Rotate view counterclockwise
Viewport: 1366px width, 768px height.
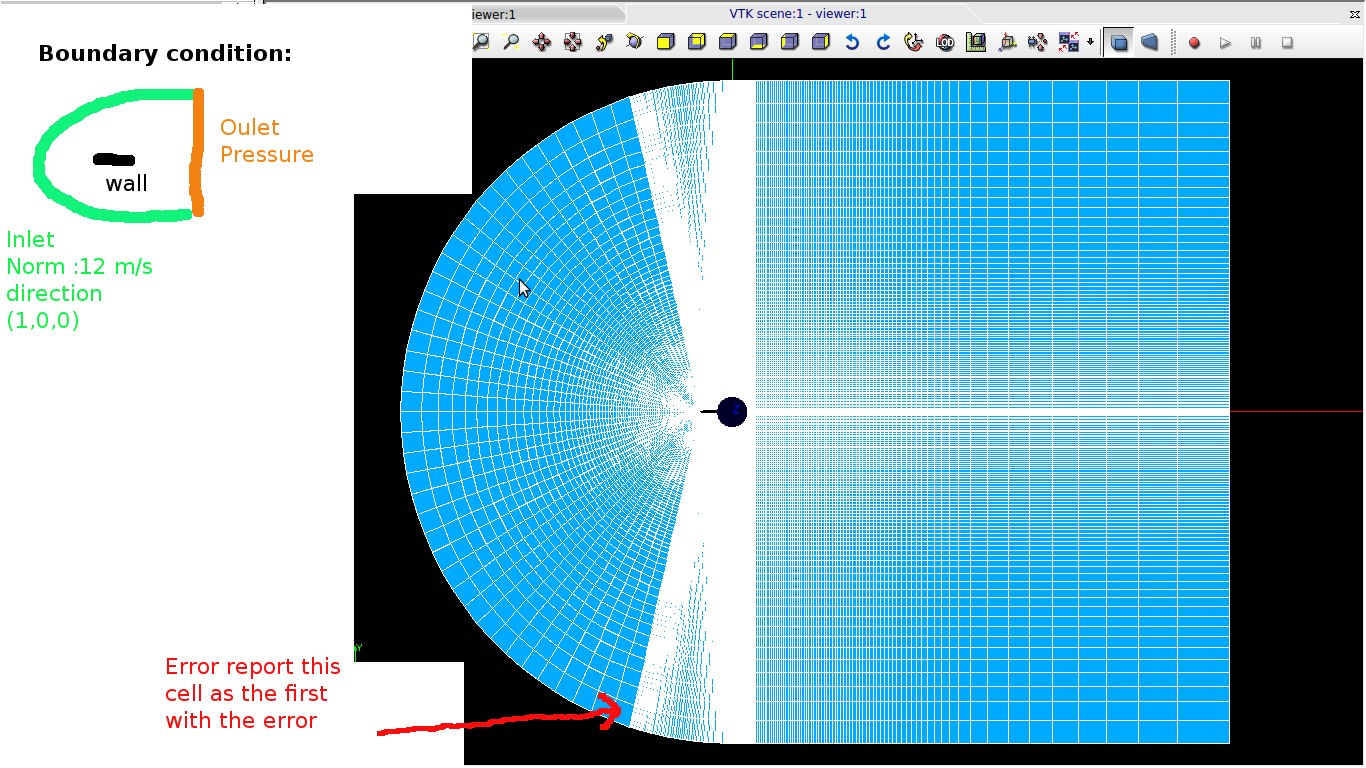(852, 42)
